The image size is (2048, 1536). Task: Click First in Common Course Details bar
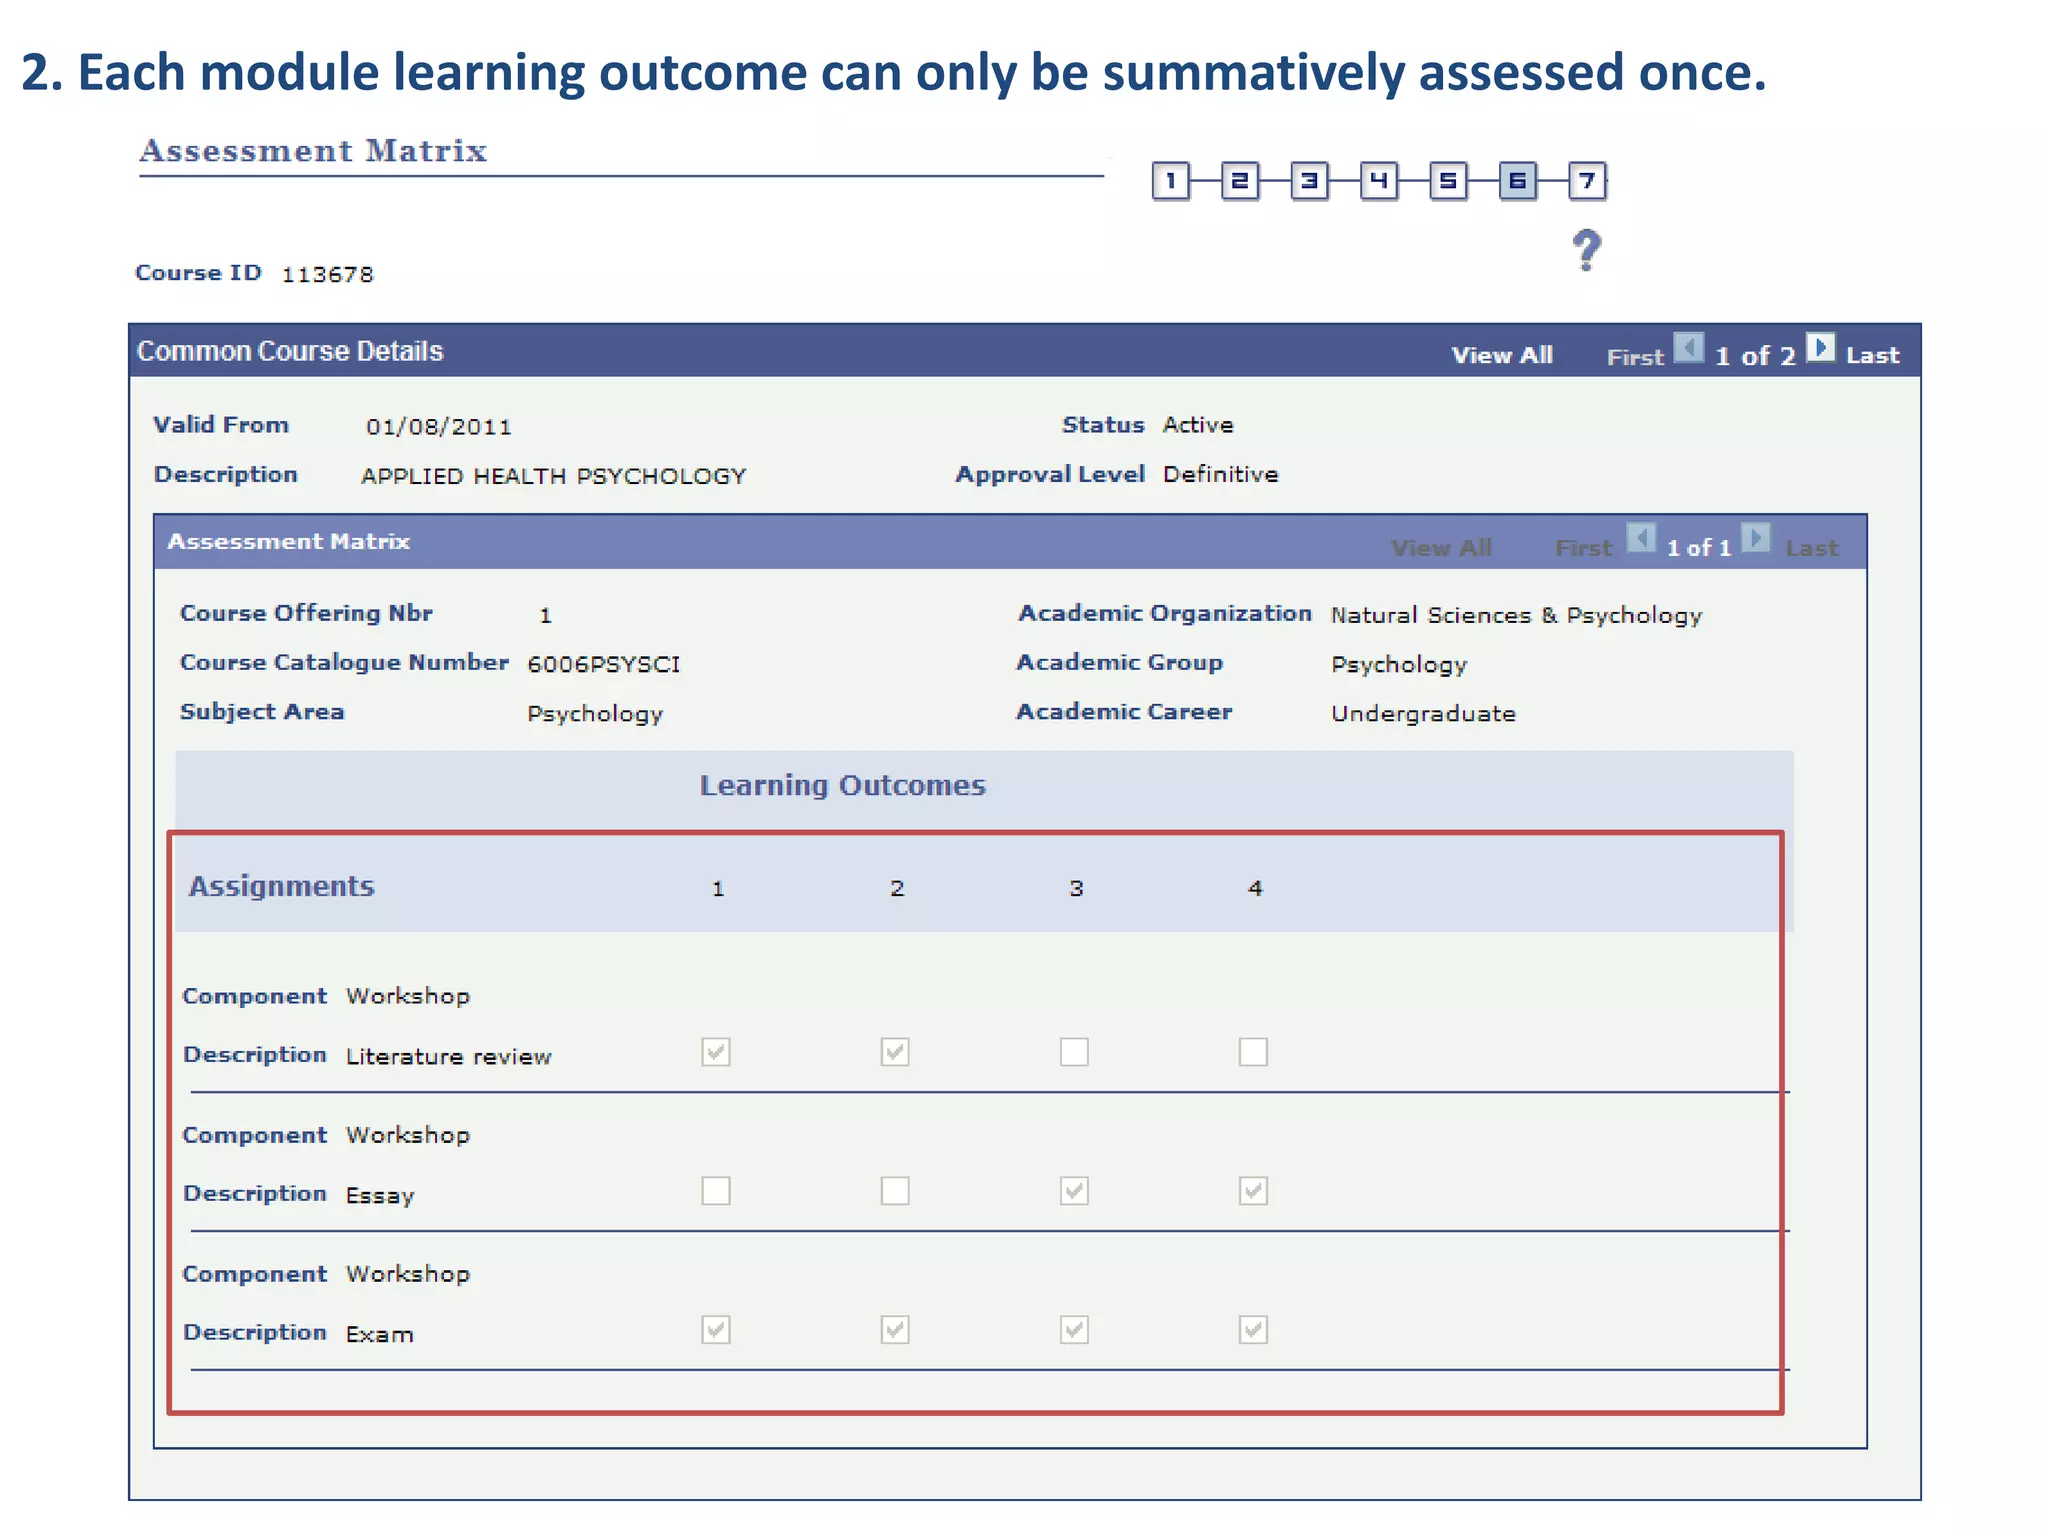[1635, 357]
